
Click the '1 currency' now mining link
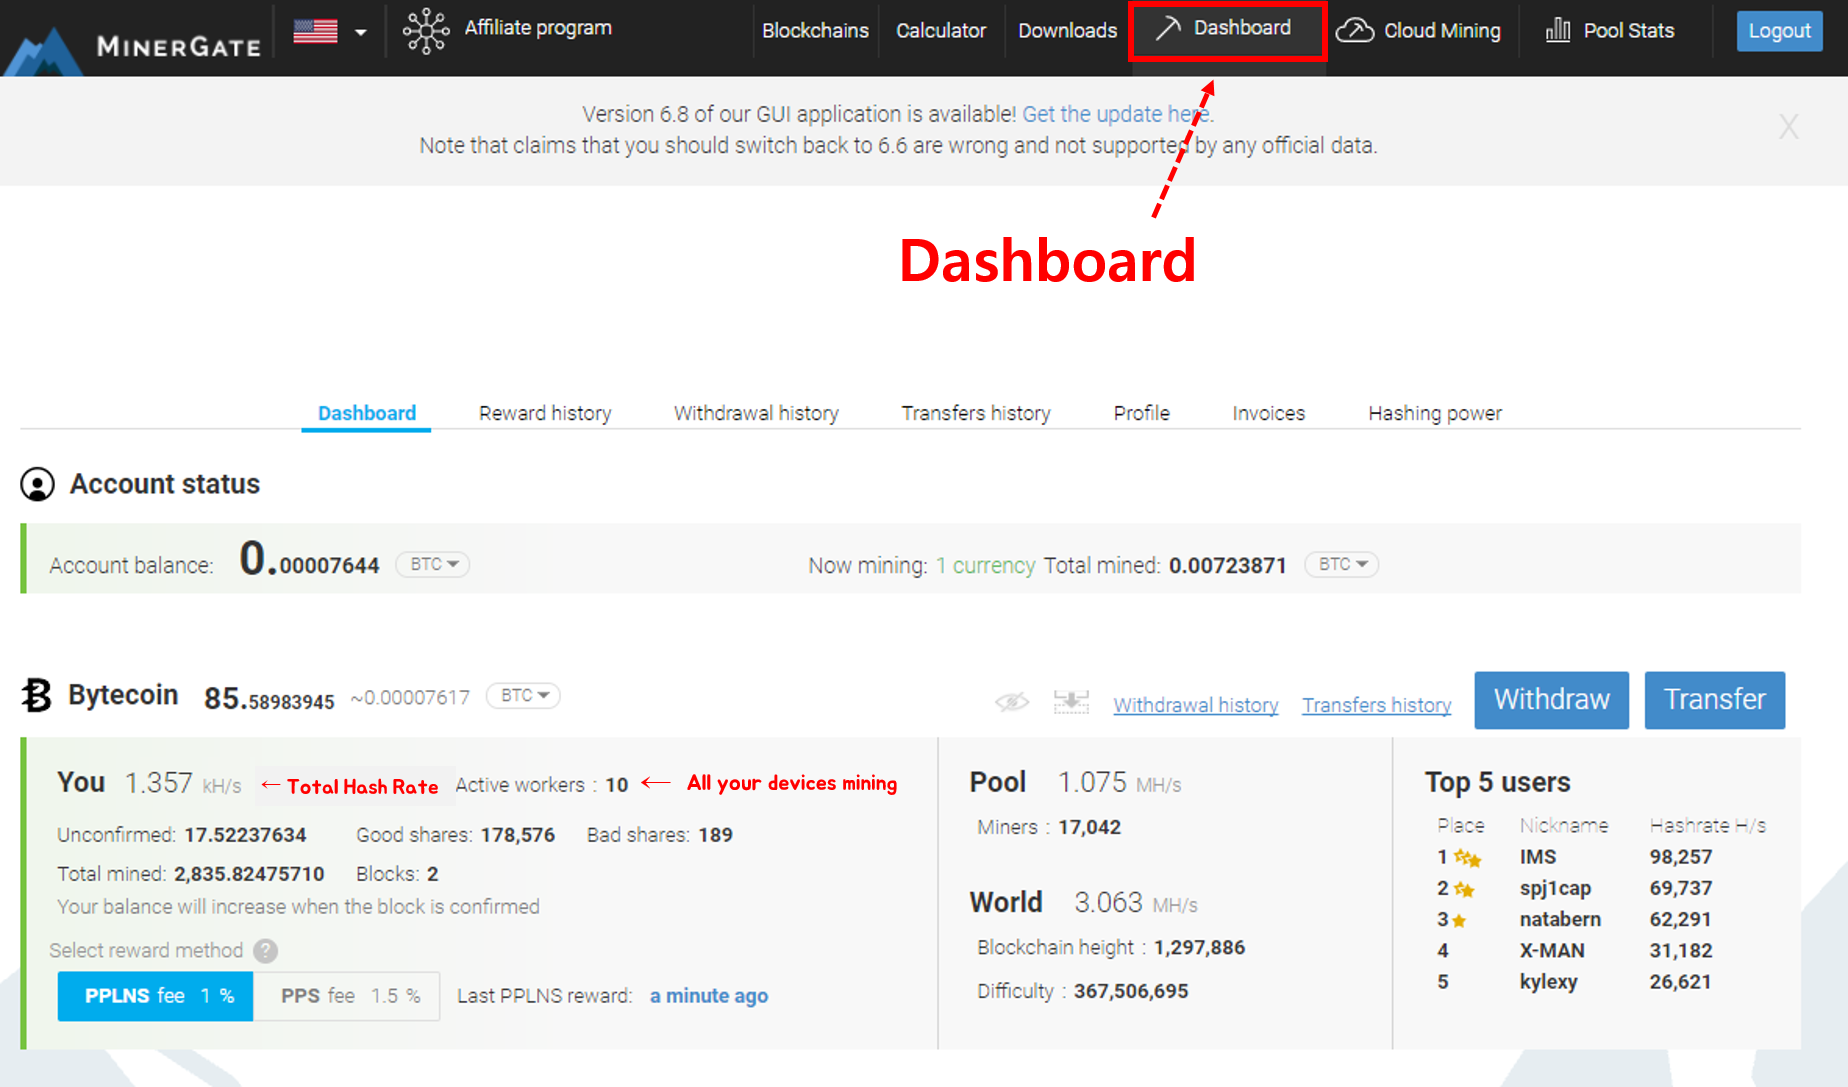985,566
